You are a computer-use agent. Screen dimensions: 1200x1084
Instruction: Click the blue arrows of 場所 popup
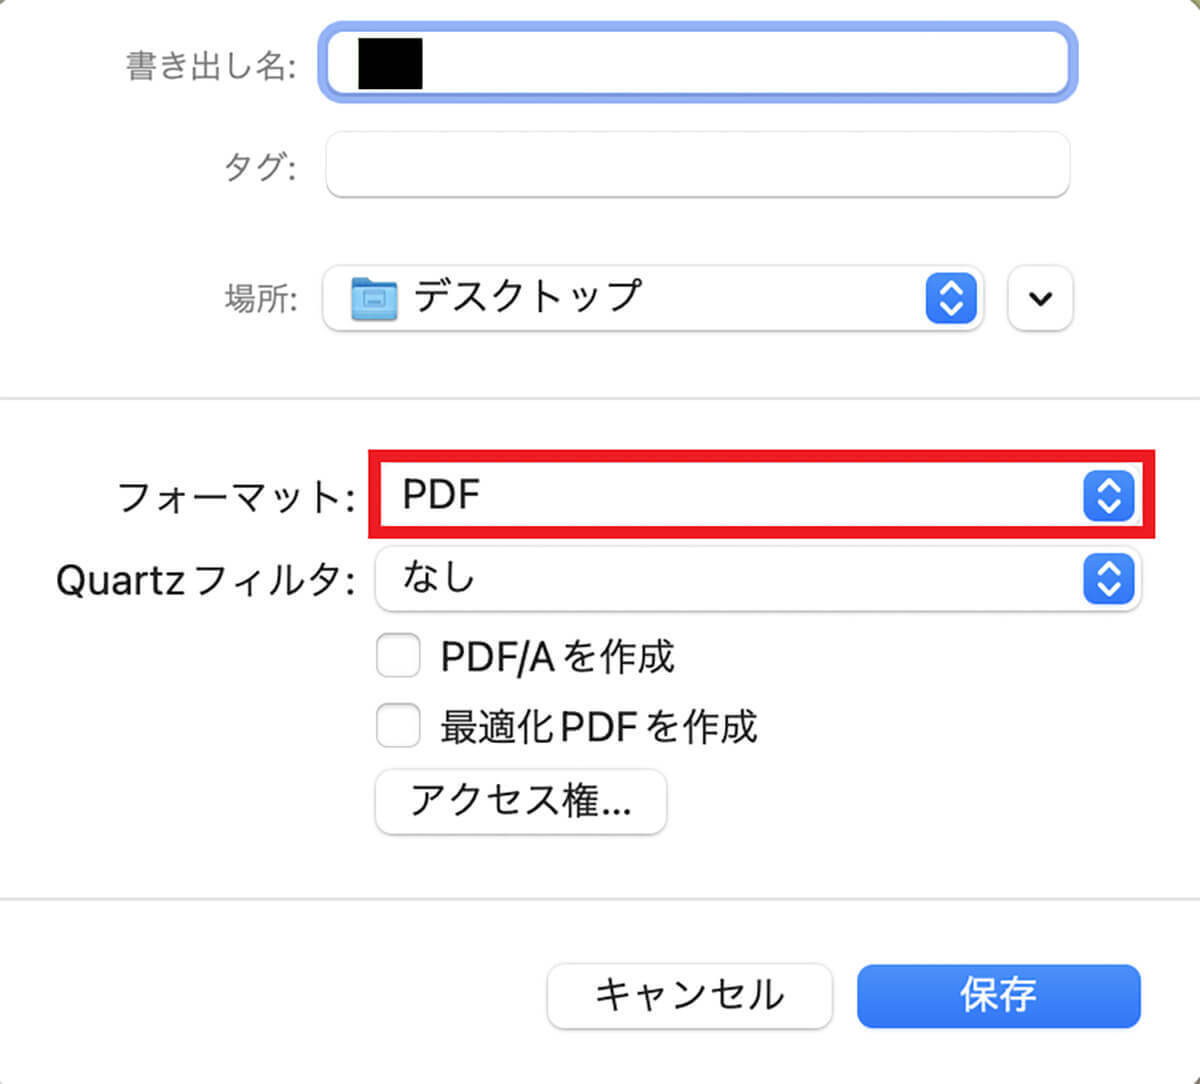coord(950,298)
